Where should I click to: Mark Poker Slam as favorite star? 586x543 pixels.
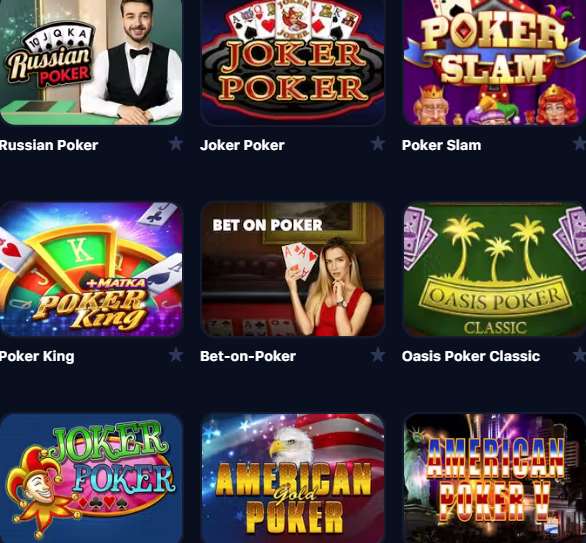(x=580, y=144)
